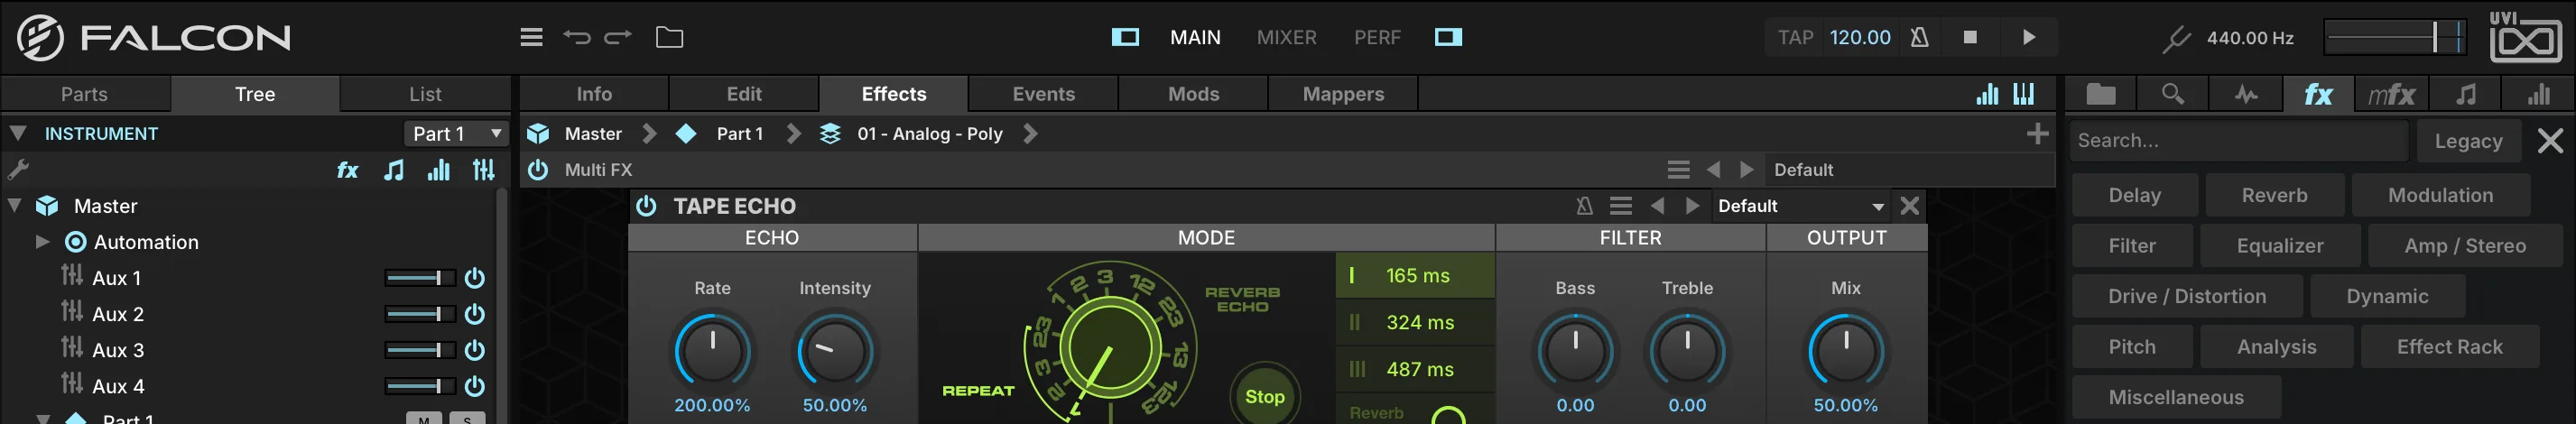The height and width of the screenshot is (424, 2576).
Task: Open the Tape Echo preset menu icon
Action: point(1620,205)
